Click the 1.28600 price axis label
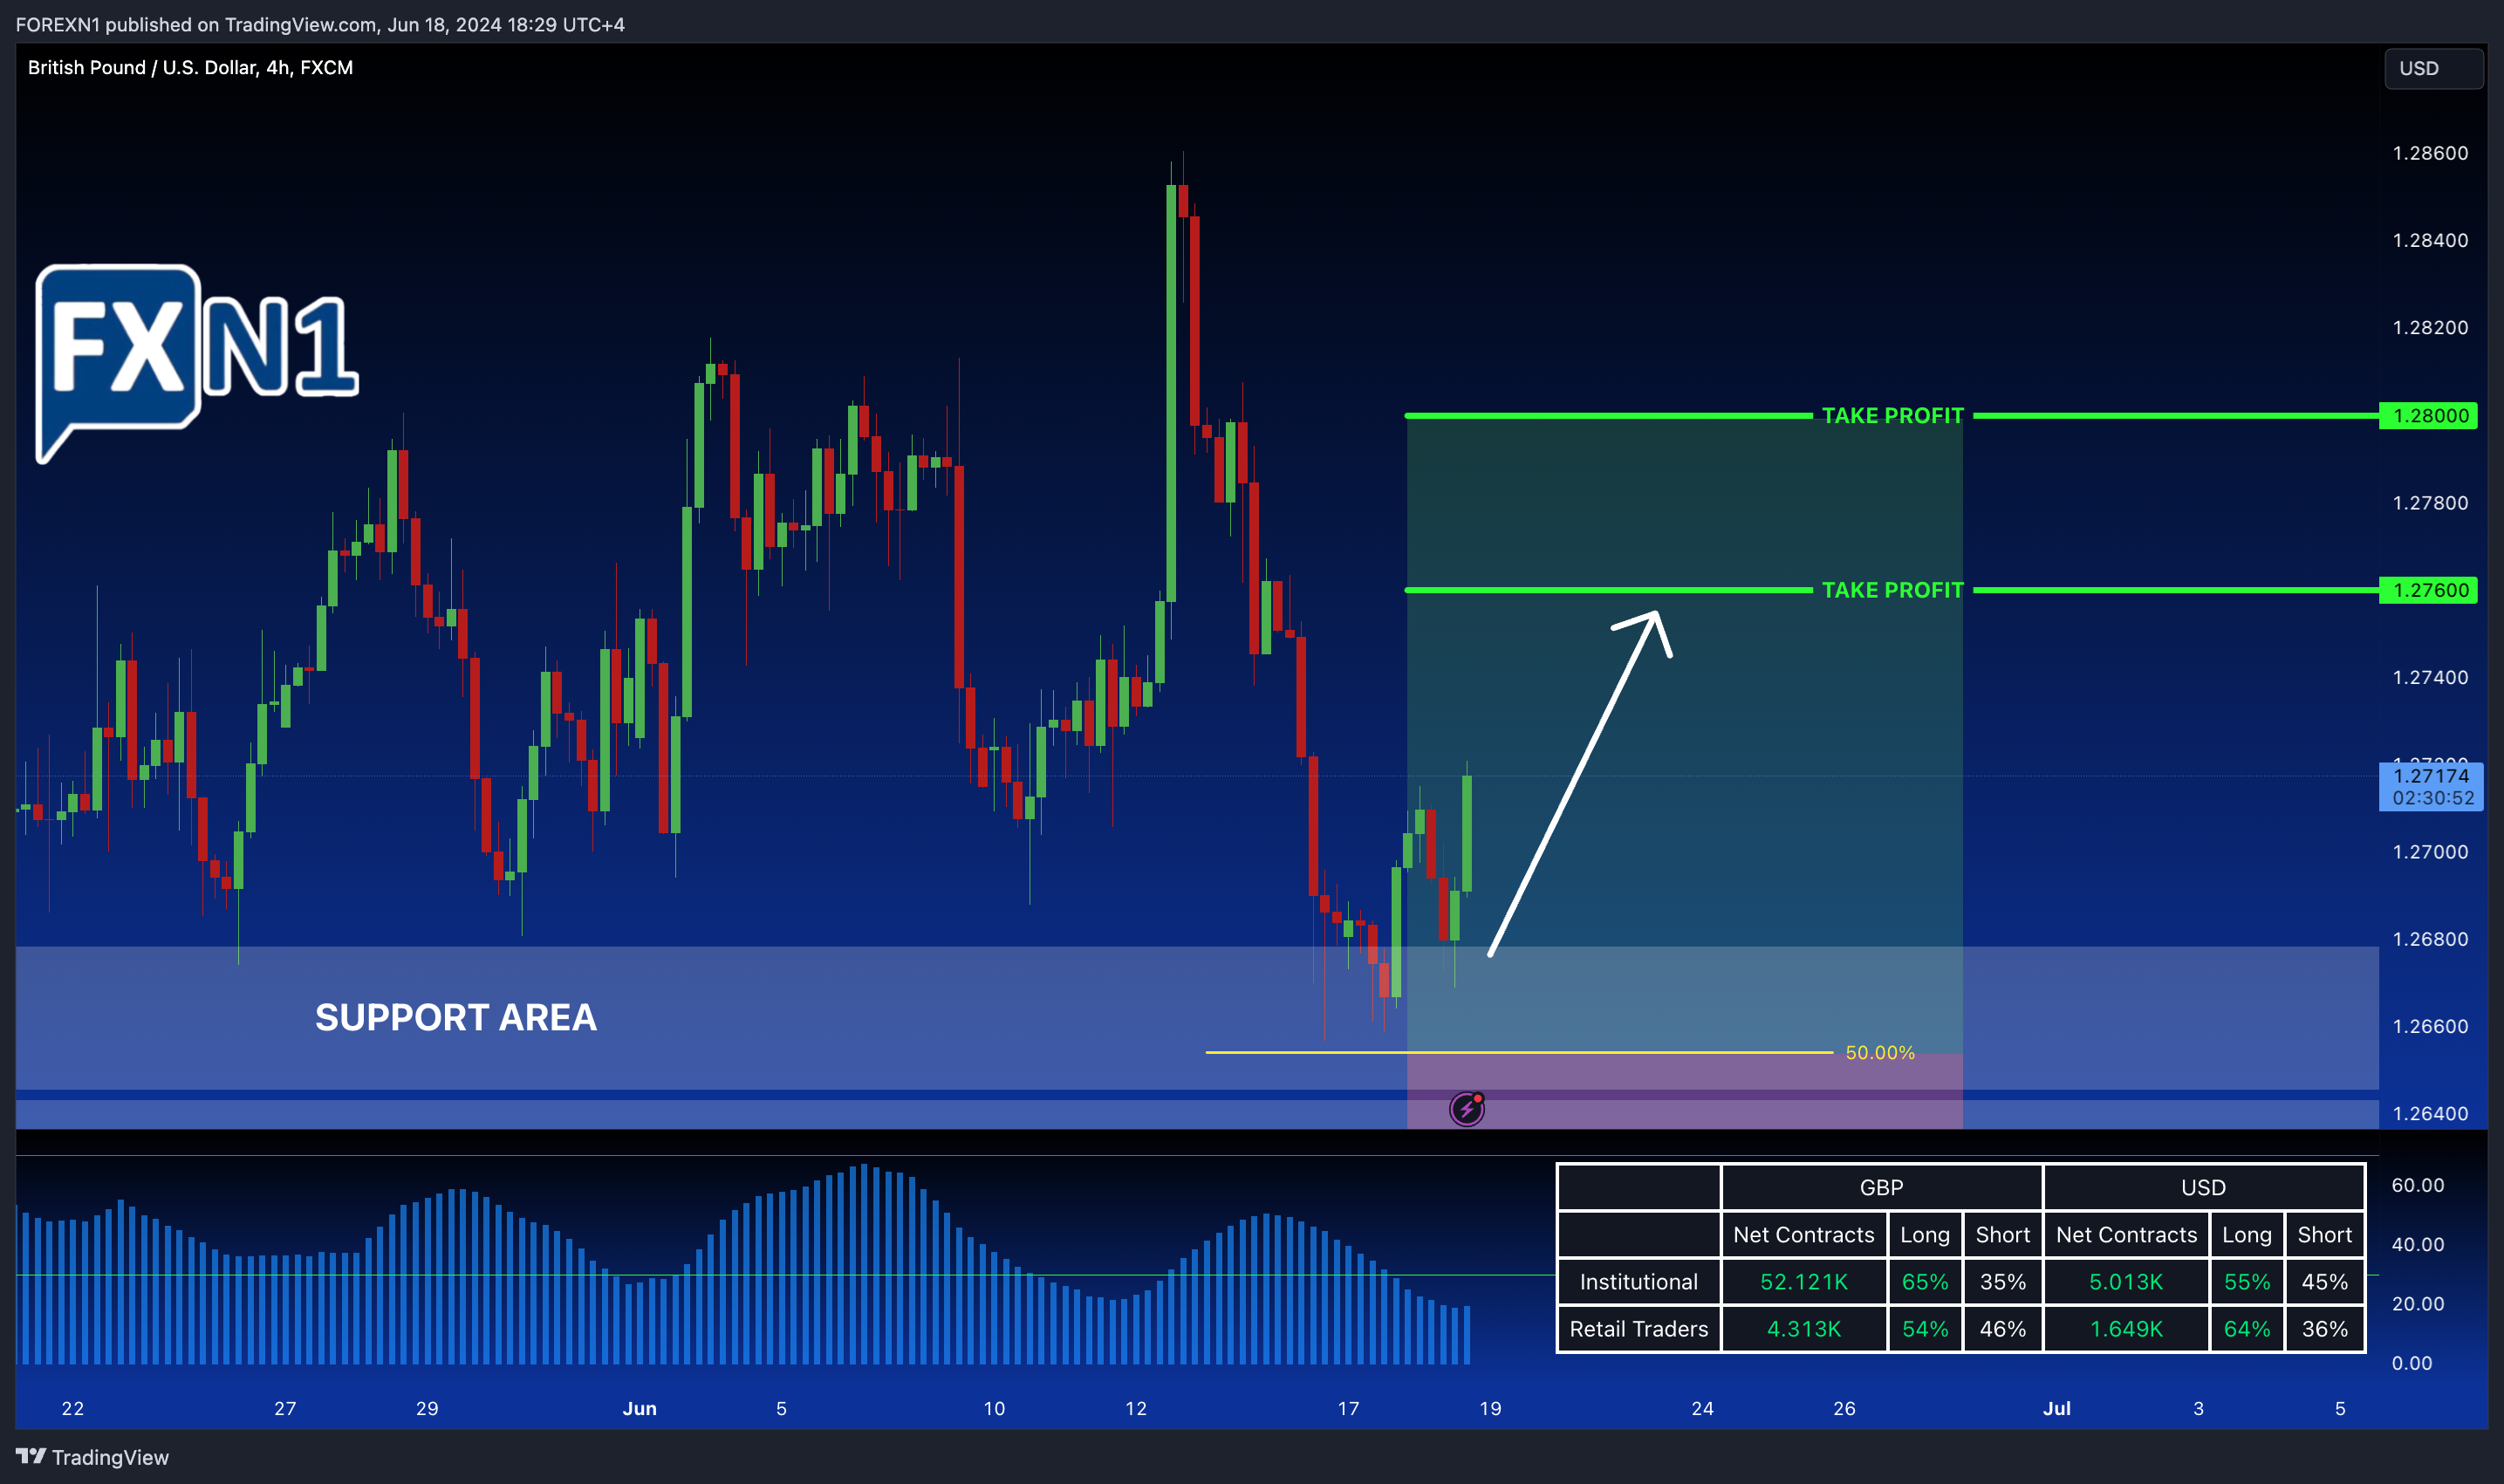2504x1484 pixels. coord(2430,153)
